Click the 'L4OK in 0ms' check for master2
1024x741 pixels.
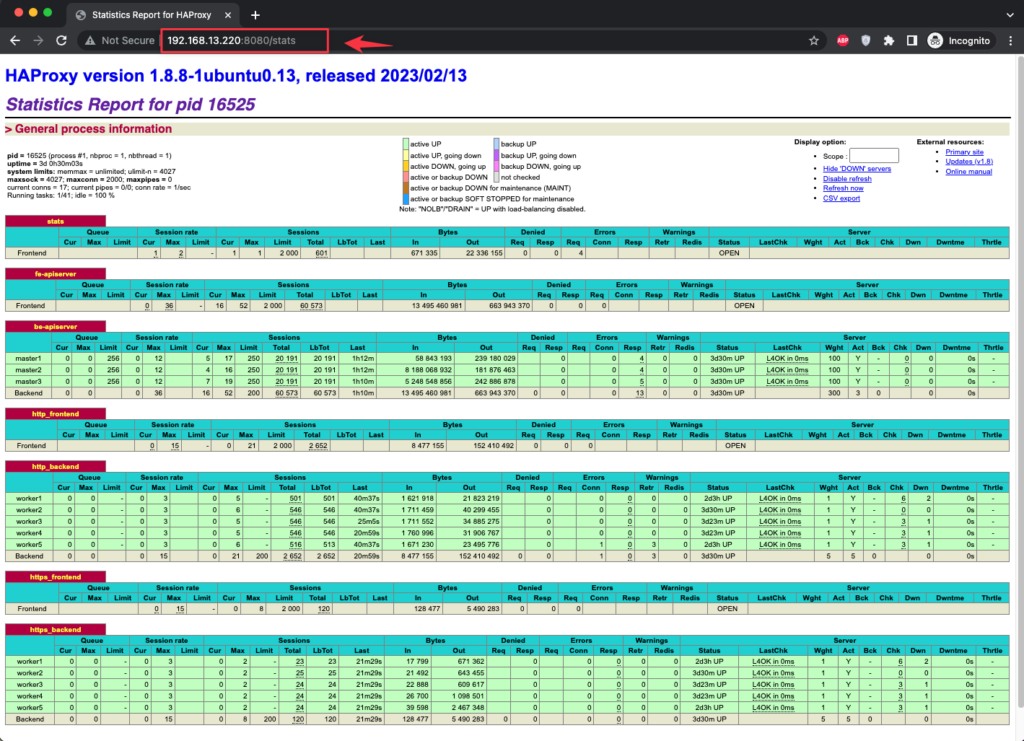tap(787, 370)
